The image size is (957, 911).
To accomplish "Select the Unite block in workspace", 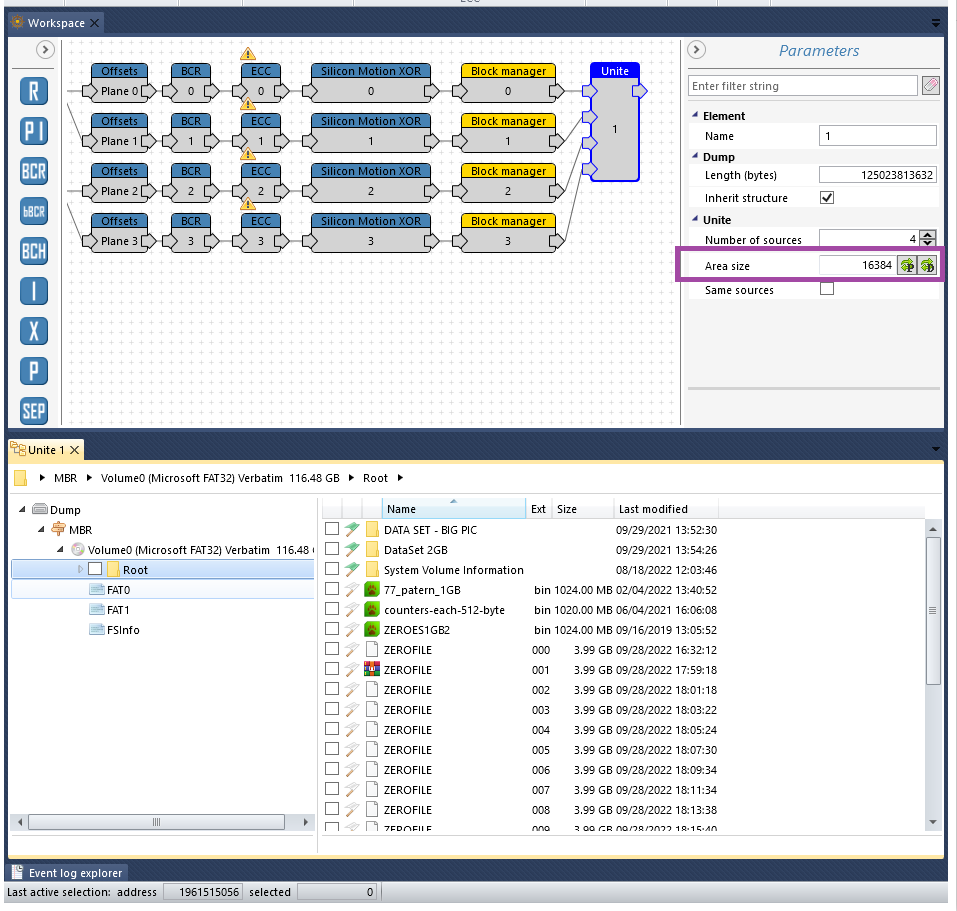I will click(614, 128).
